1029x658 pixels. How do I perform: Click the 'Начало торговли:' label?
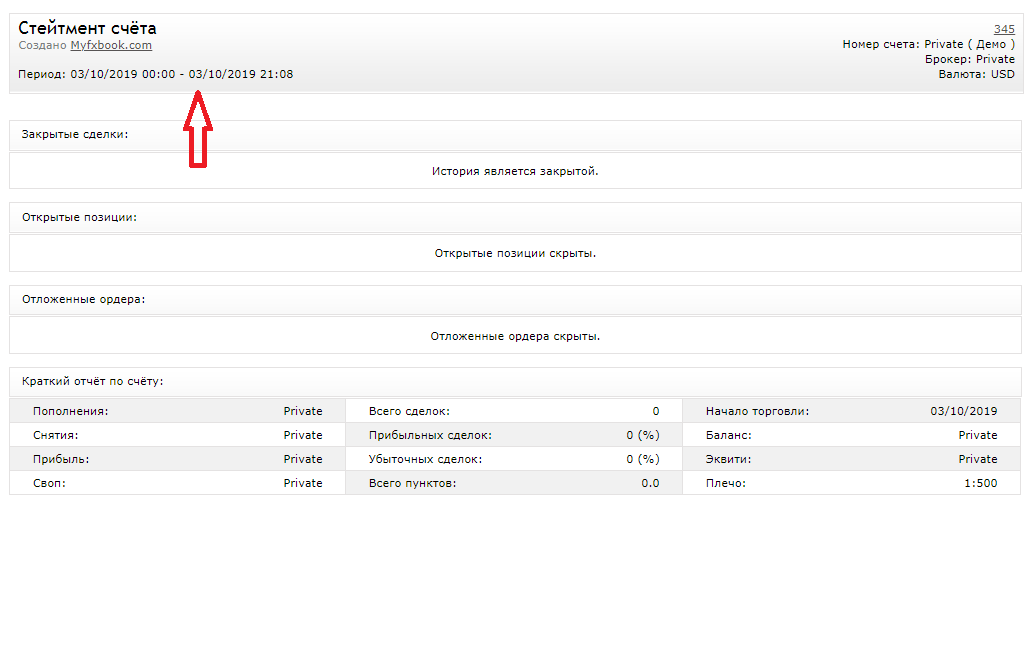(757, 411)
